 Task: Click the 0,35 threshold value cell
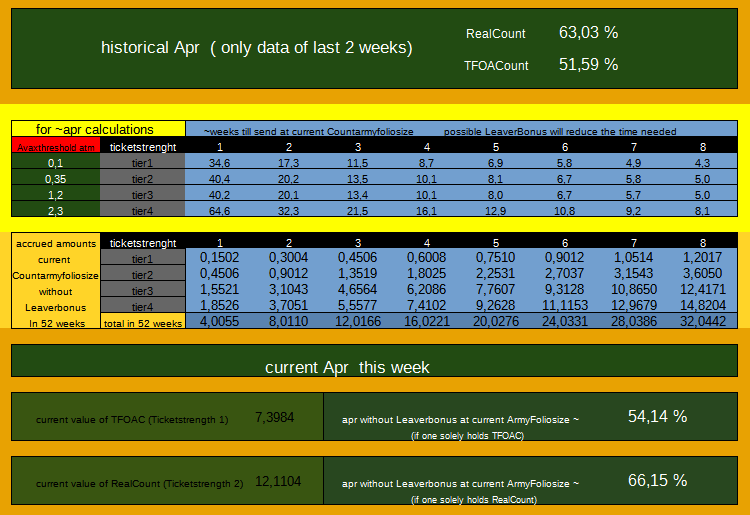point(55,178)
